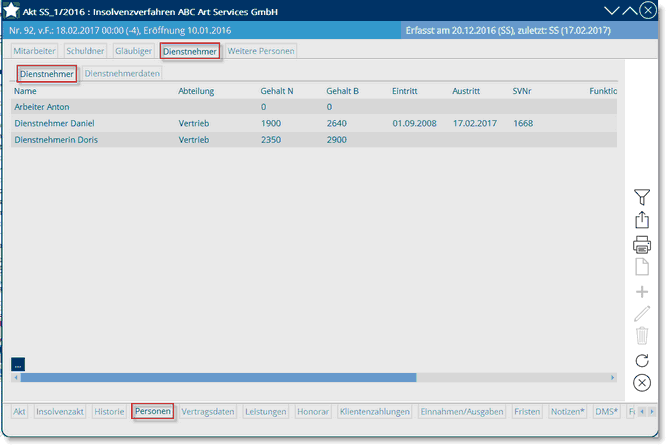Sort by the Eintritt column header
Screen dimensions: 667x446
click(x=405, y=91)
